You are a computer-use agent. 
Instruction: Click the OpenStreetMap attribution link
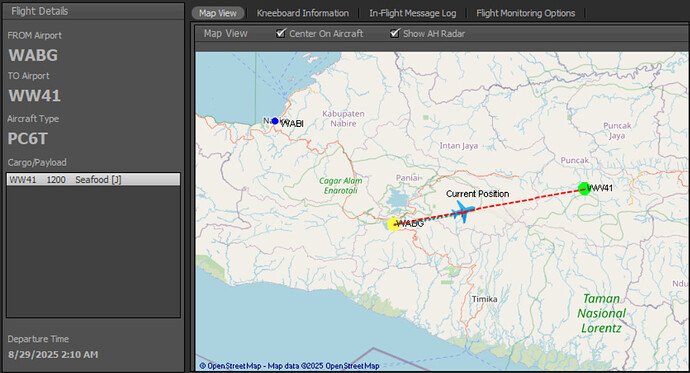coord(290,366)
